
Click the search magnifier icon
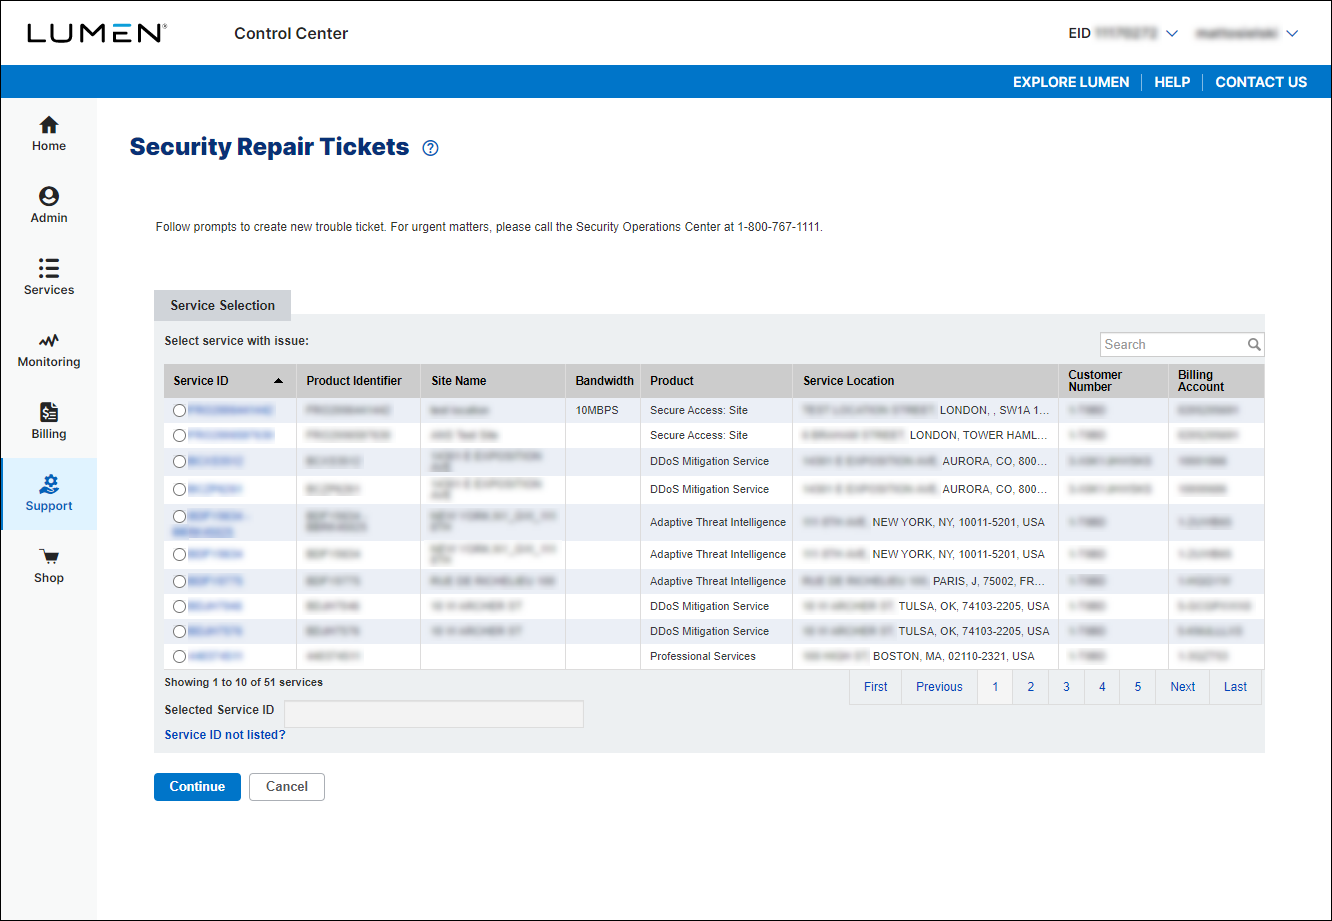pyautogui.click(x=1254, y=344)
